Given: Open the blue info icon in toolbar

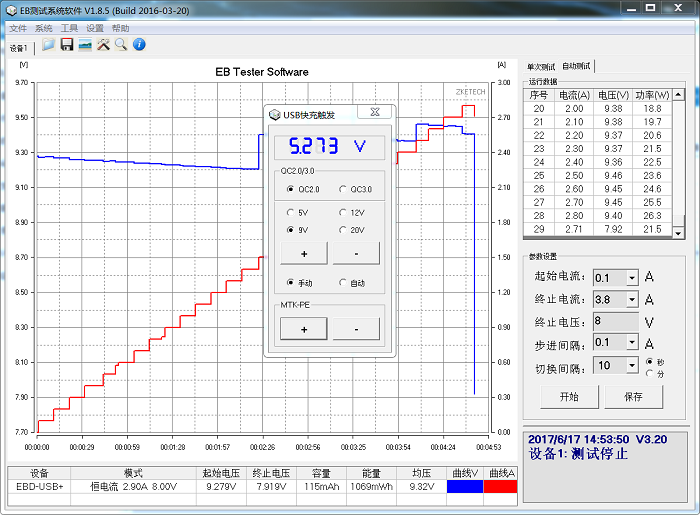Looking at the screenshot, I should click(x=139, y=45).
